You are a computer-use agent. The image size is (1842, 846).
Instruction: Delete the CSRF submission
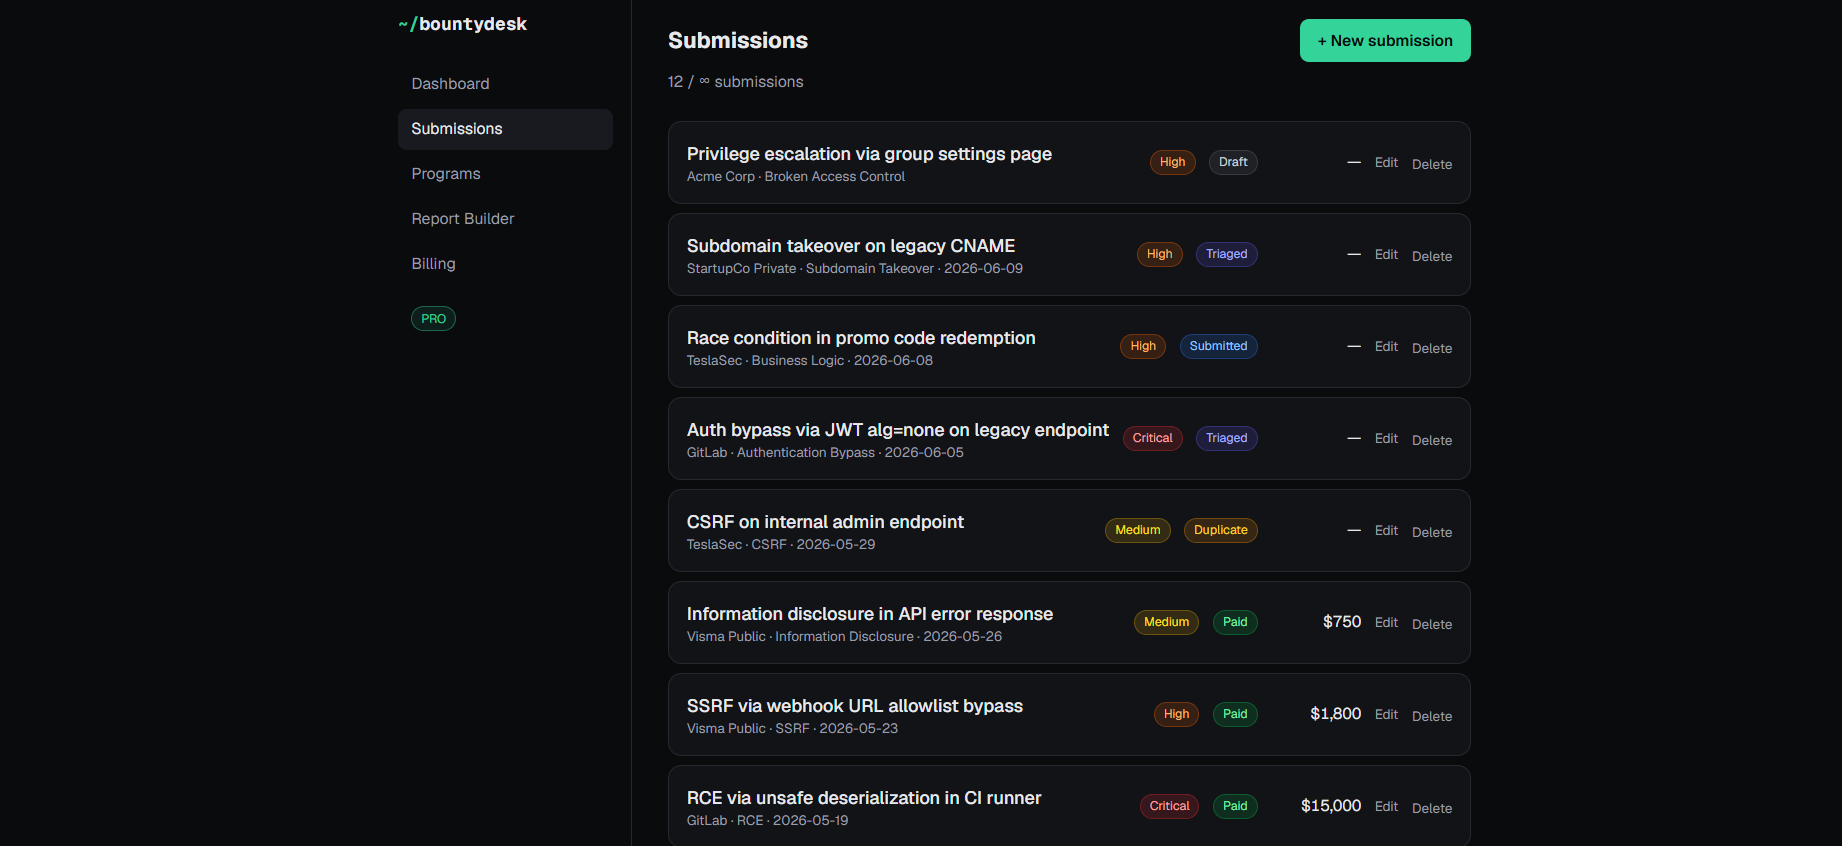click(x=1432, y=532)
